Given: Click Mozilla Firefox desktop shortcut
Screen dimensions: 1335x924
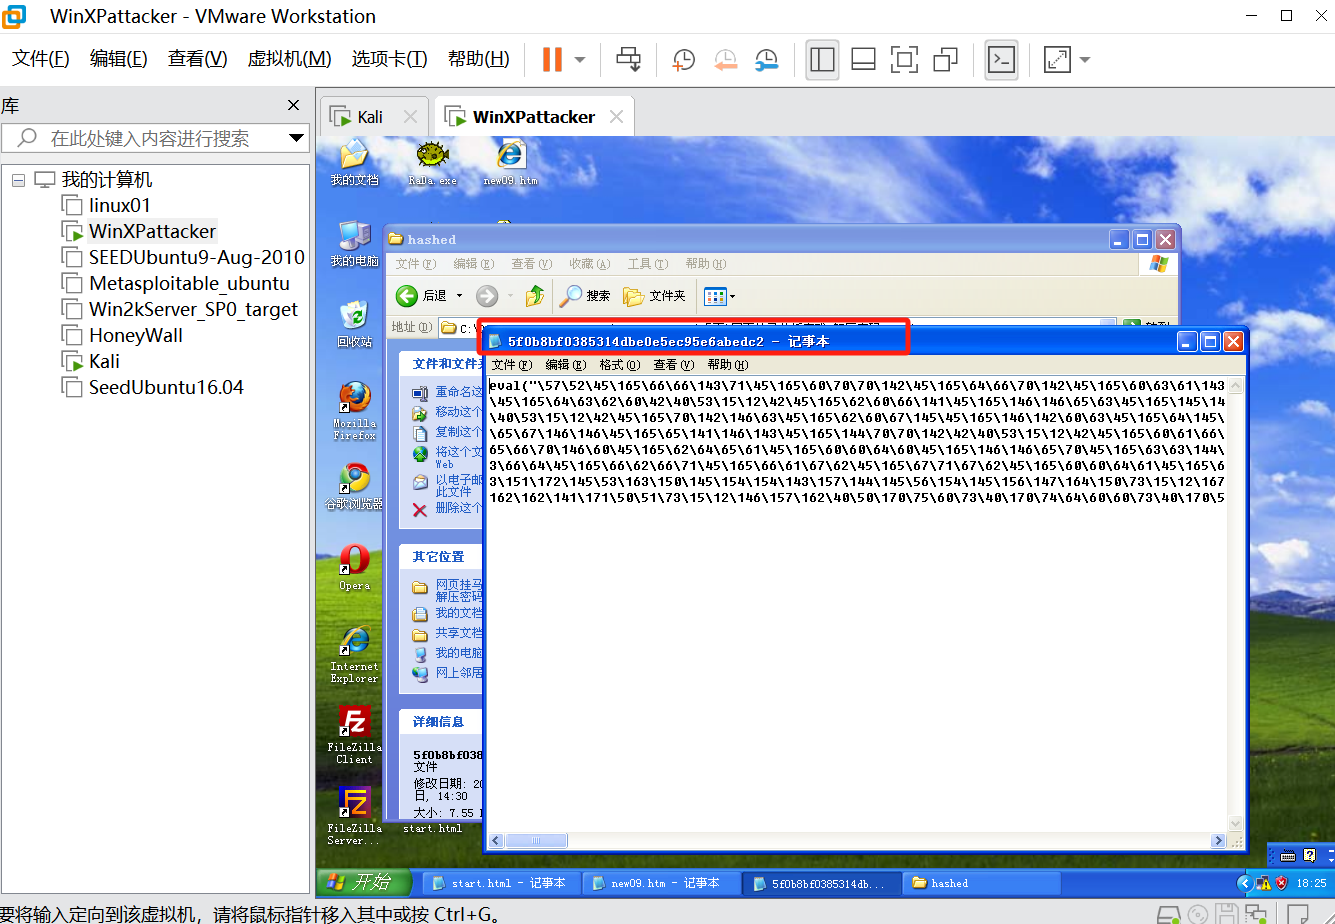Looking at the screenshot, I should 354,411.
